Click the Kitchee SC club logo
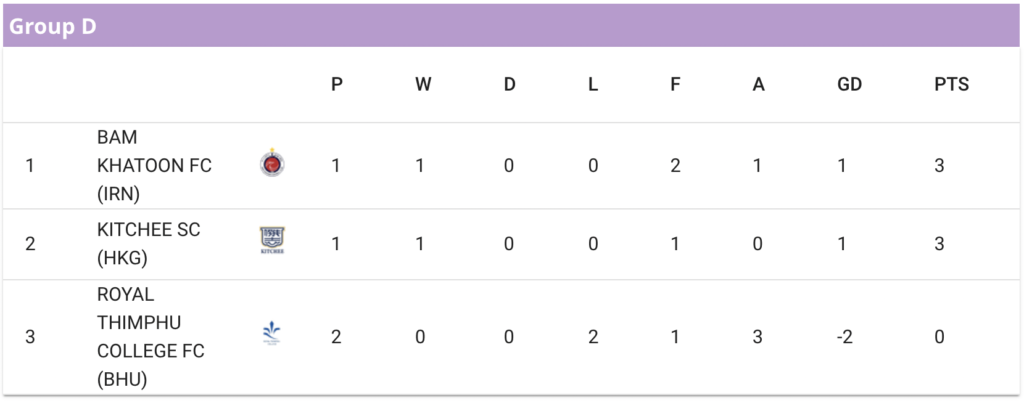 [272, 240]
